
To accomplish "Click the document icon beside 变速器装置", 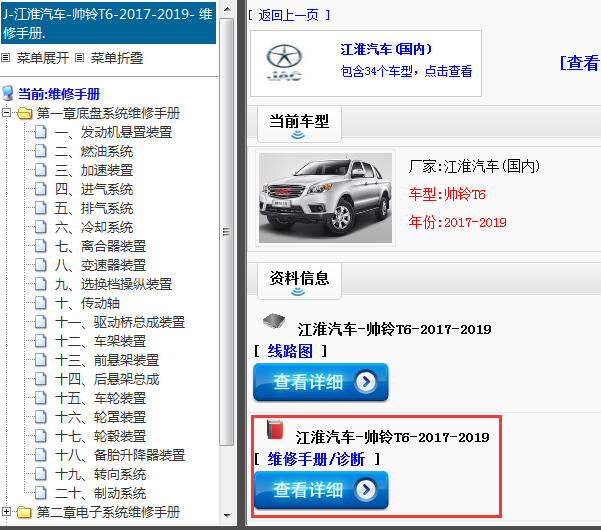I will point(41,265).
